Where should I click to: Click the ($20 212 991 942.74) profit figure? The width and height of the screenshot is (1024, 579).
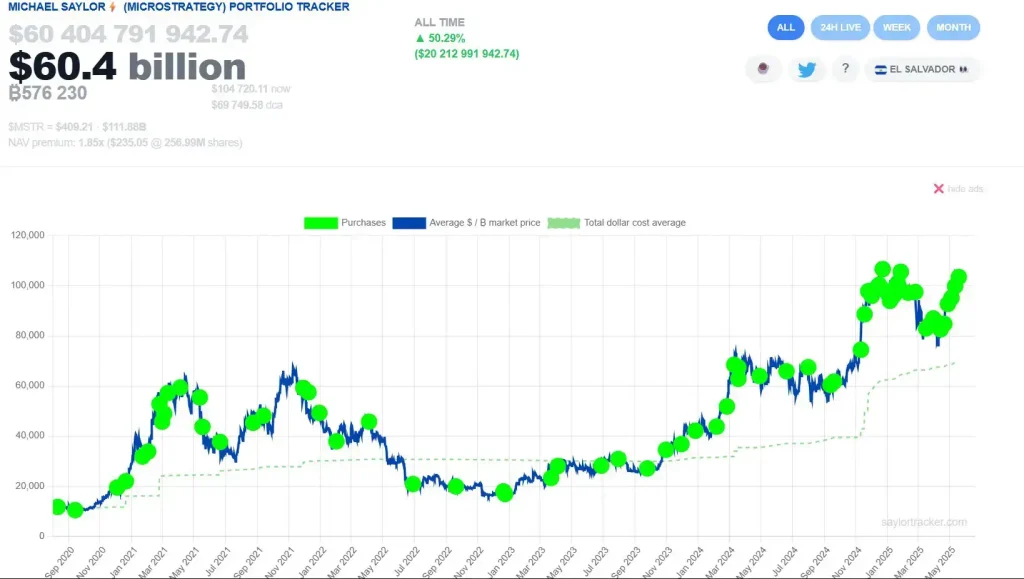click(467, 54)
